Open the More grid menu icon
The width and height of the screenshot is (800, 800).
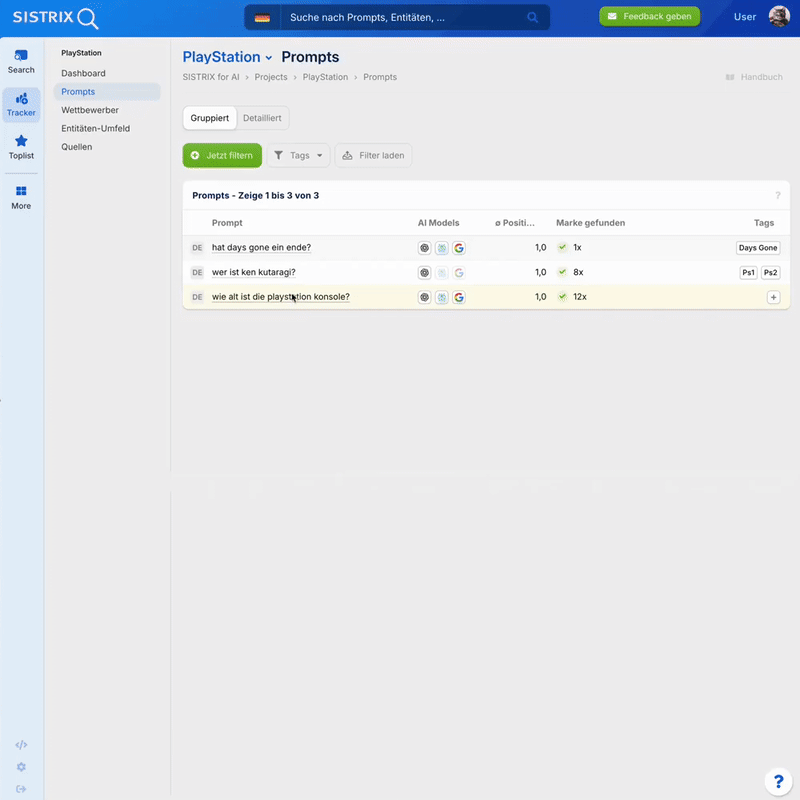21,197
